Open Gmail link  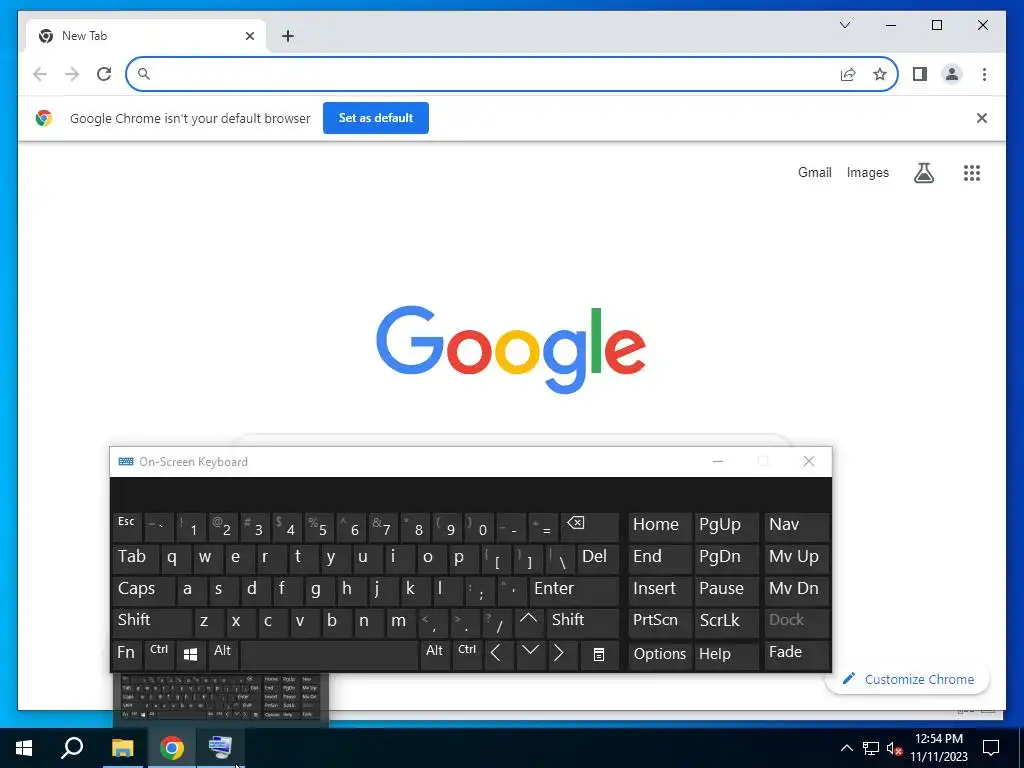point(814,172)
